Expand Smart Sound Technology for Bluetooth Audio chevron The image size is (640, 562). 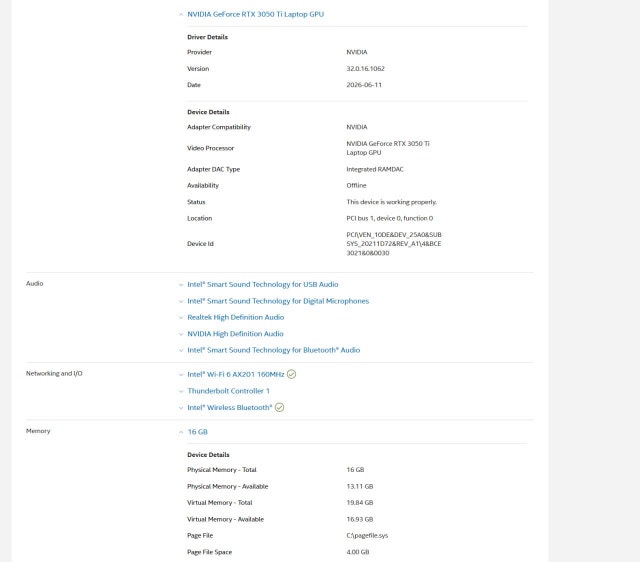[181, 350]
